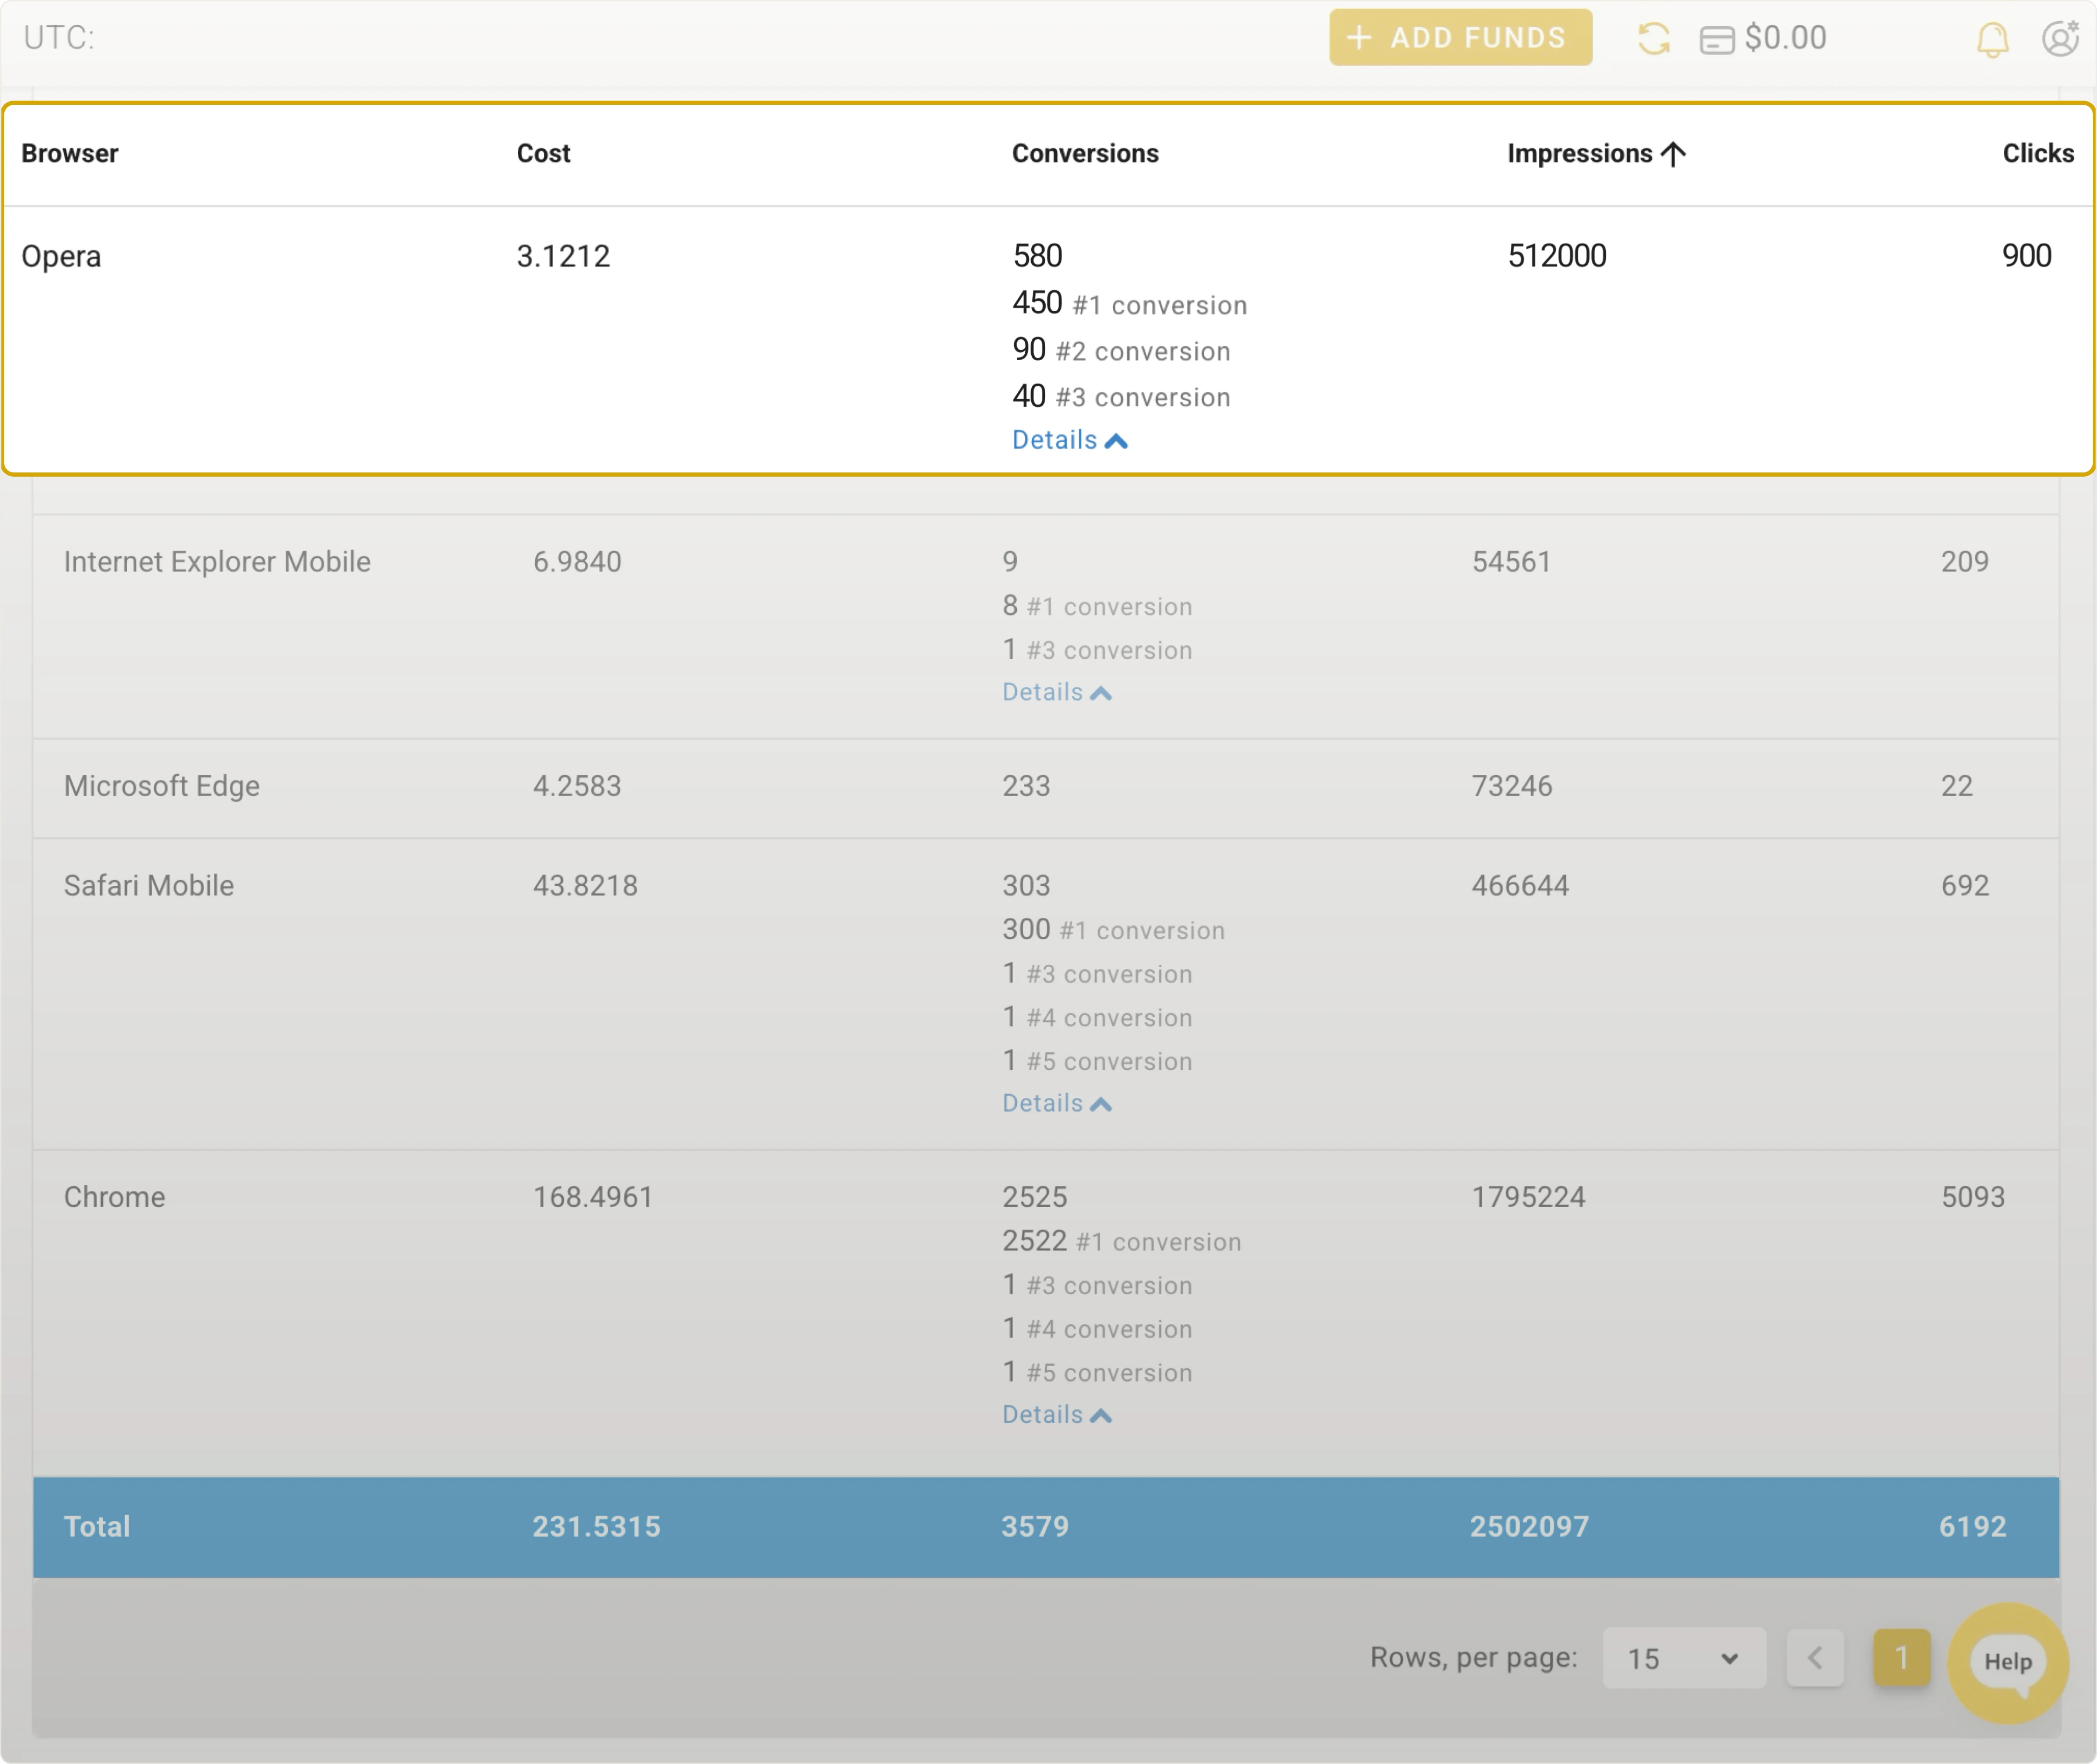This screenshot has width=2097, height=1764.
Task: Collapse Internet Explorer Mobile Details
Action: (1056, 692)
